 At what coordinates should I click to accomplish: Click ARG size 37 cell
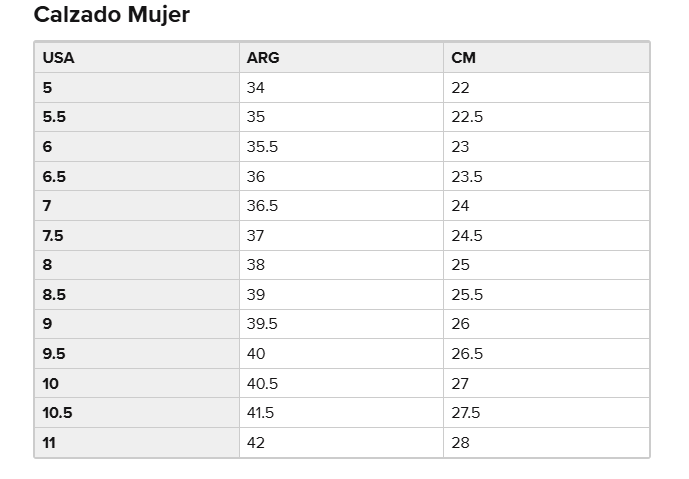(x=256, y=236)
